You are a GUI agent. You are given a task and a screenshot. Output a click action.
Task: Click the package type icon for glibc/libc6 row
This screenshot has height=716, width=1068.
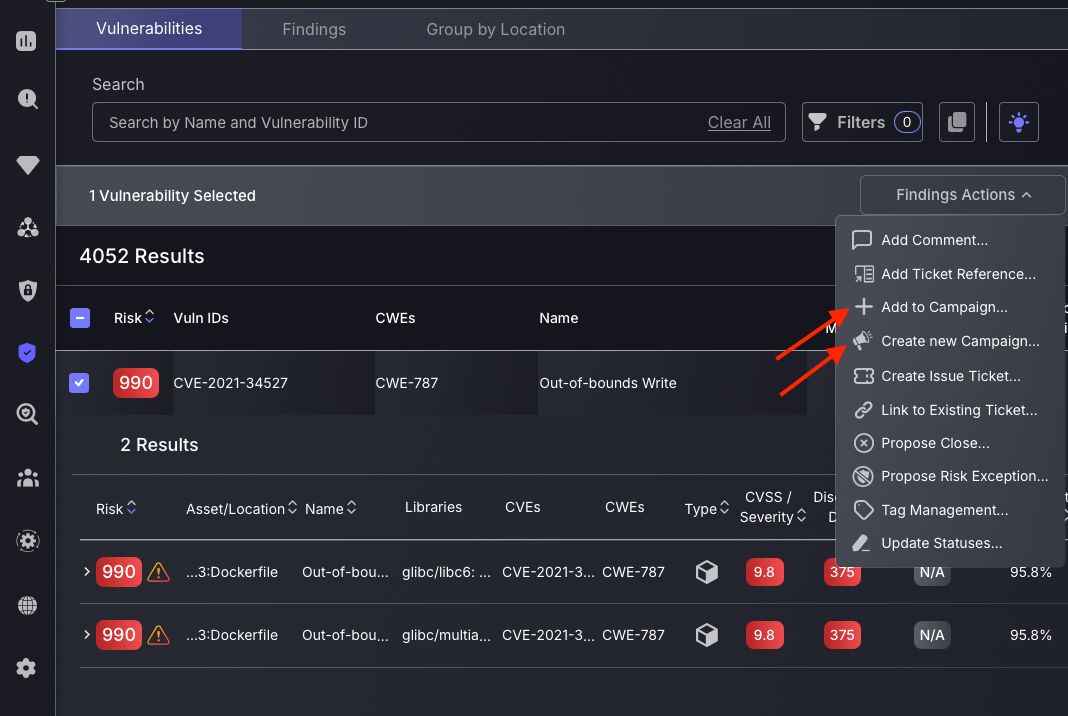click(x=706, y=572)
